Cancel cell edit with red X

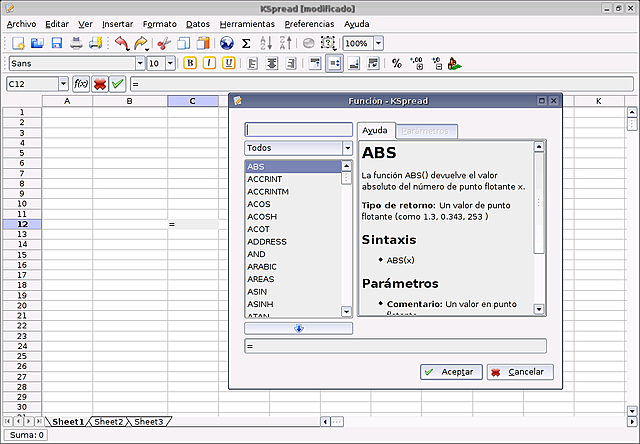click(100, 84)
